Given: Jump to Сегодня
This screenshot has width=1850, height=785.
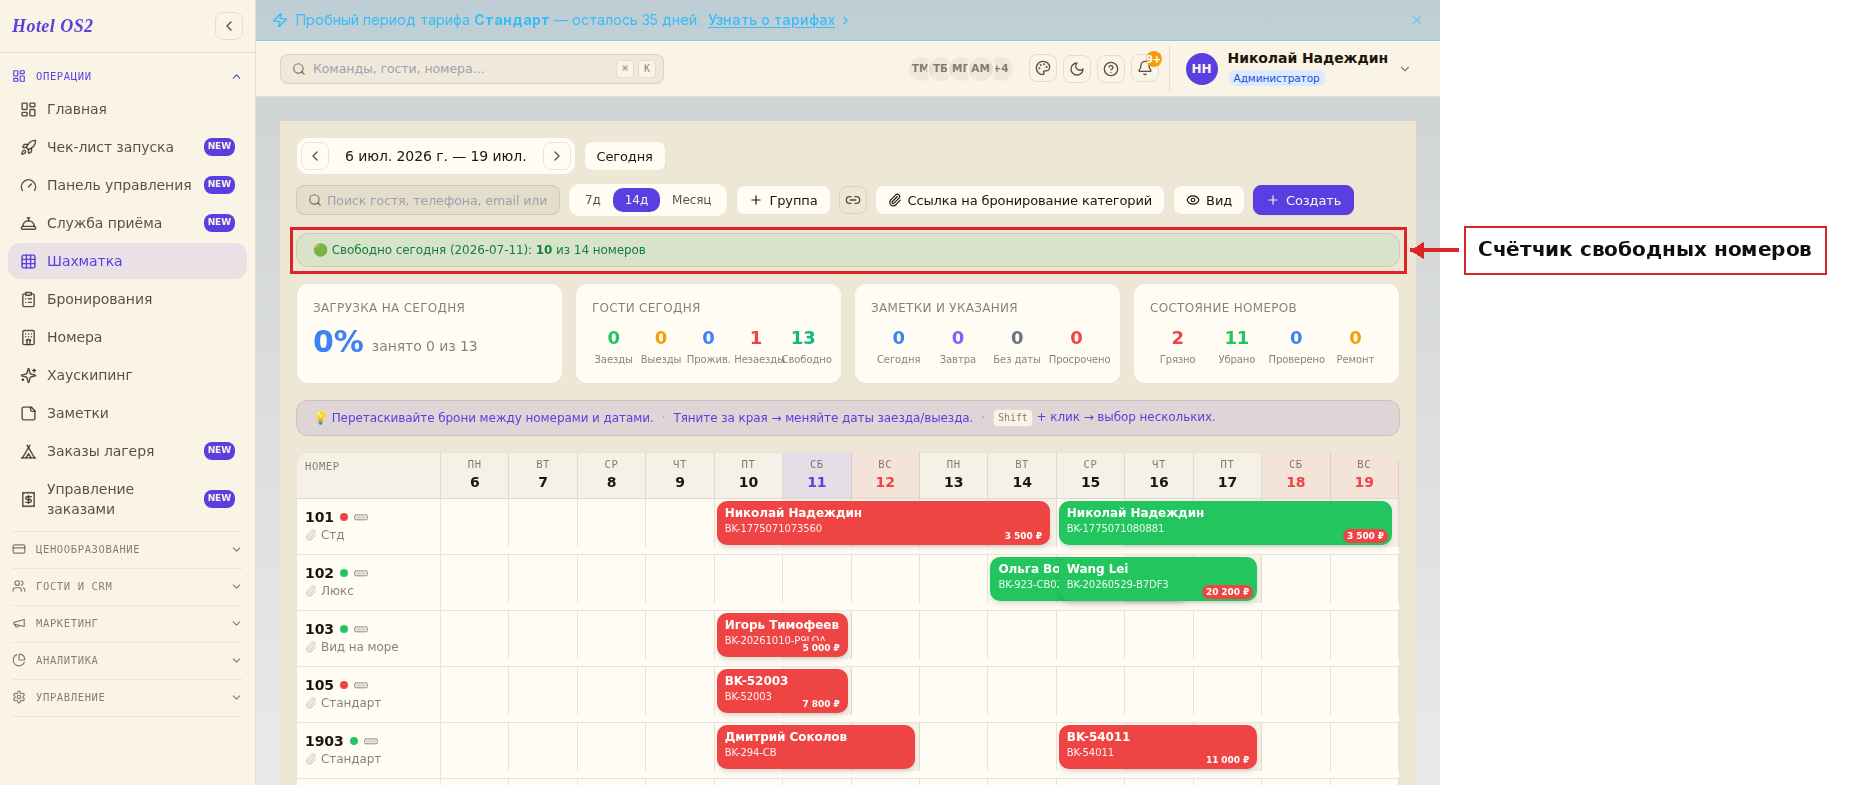Looking at the screenshot, I should (624, 156).
